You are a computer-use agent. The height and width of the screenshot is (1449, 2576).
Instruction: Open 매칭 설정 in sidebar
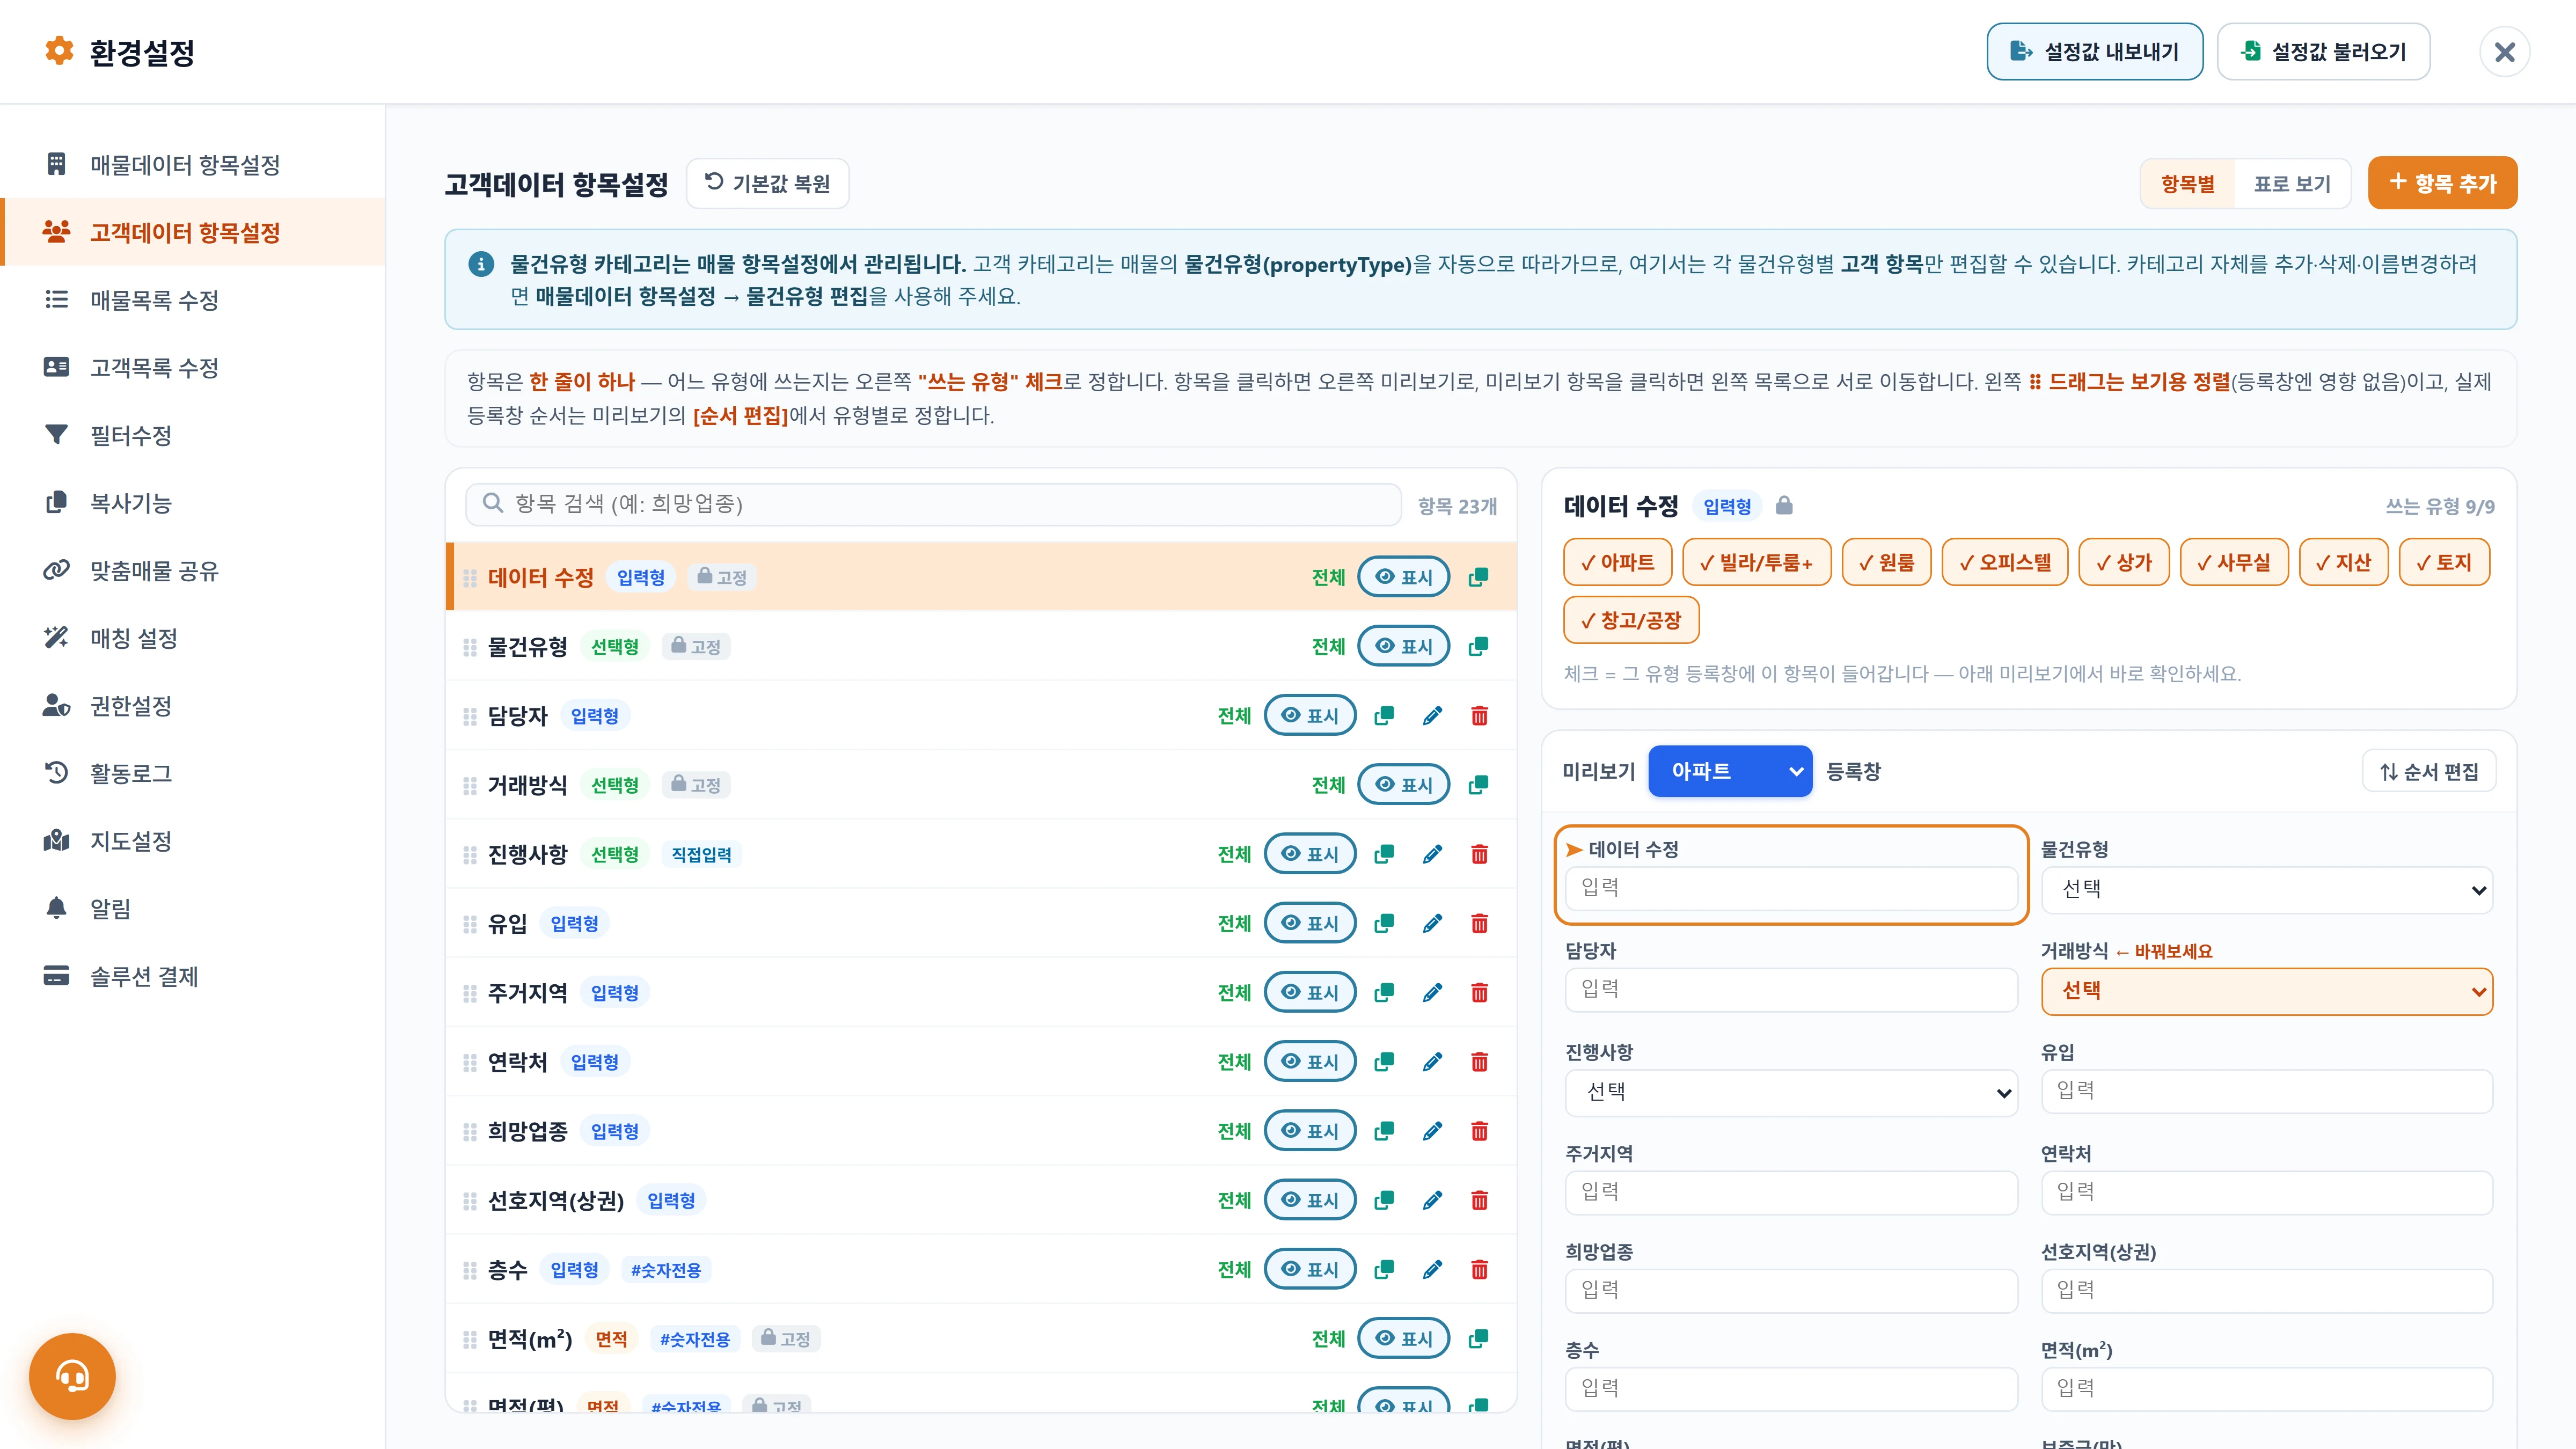[x=193, y=638]
